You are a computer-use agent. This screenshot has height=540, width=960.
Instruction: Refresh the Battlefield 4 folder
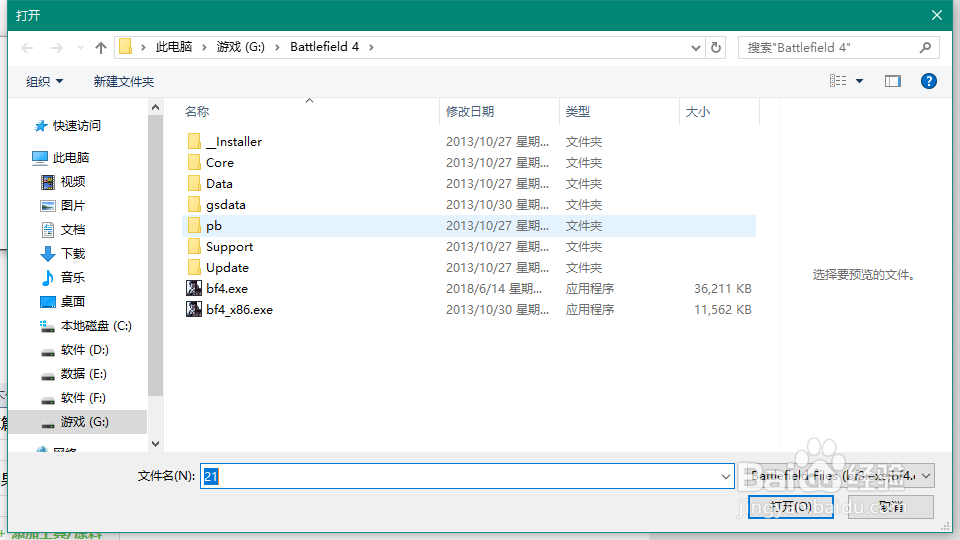716,48
